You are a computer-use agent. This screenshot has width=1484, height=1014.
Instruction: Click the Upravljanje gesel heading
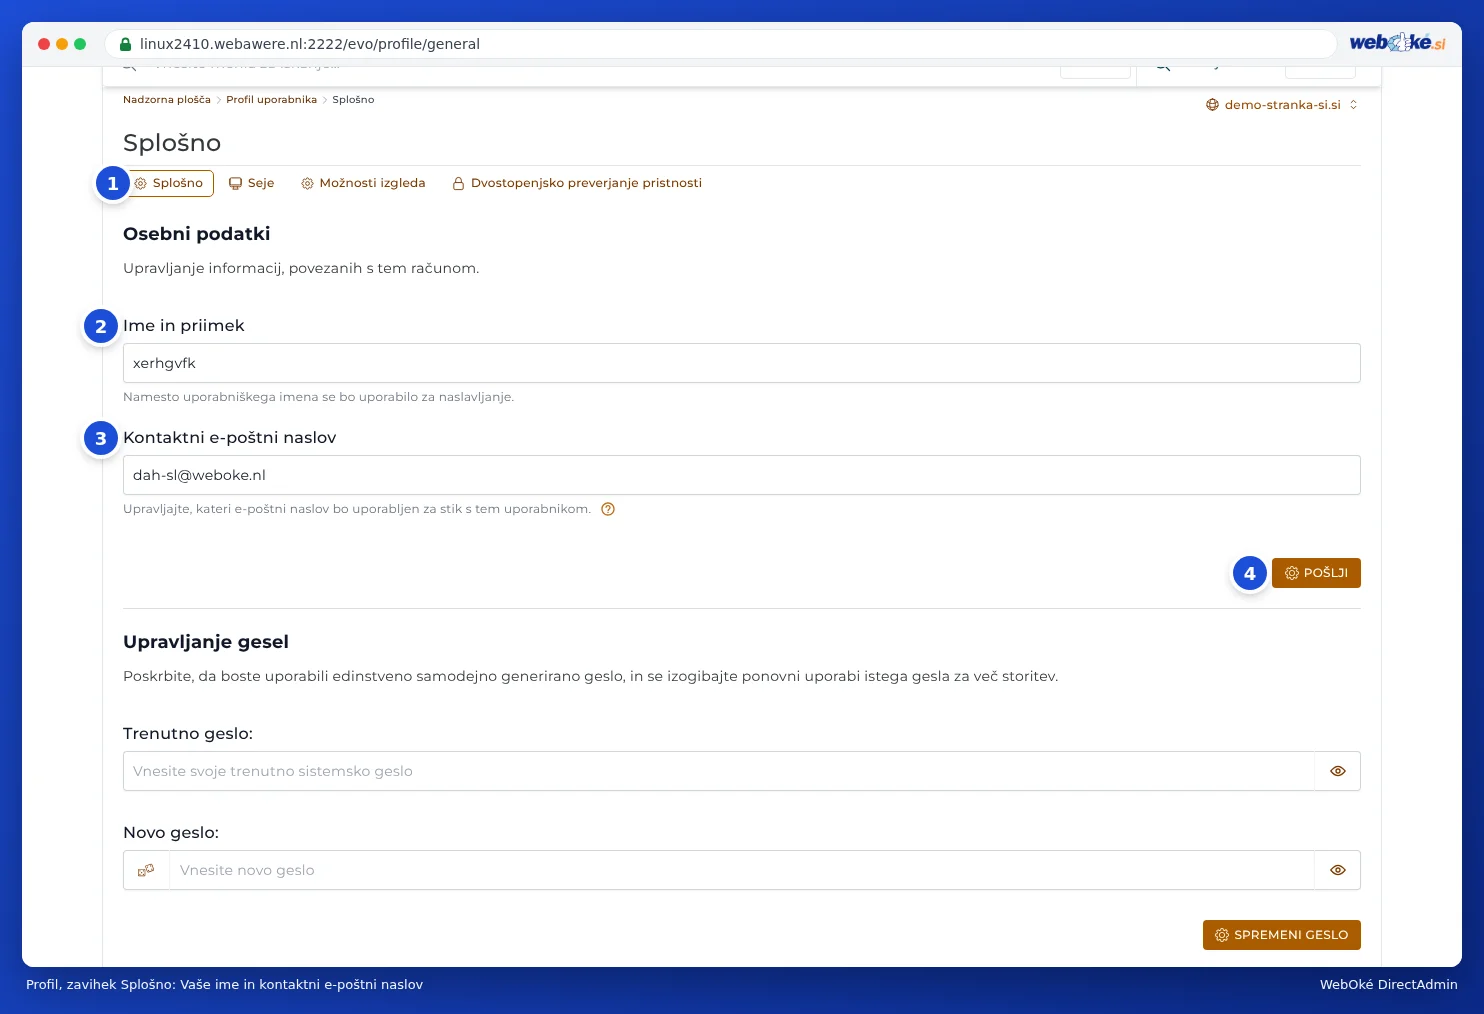(206, 642)
